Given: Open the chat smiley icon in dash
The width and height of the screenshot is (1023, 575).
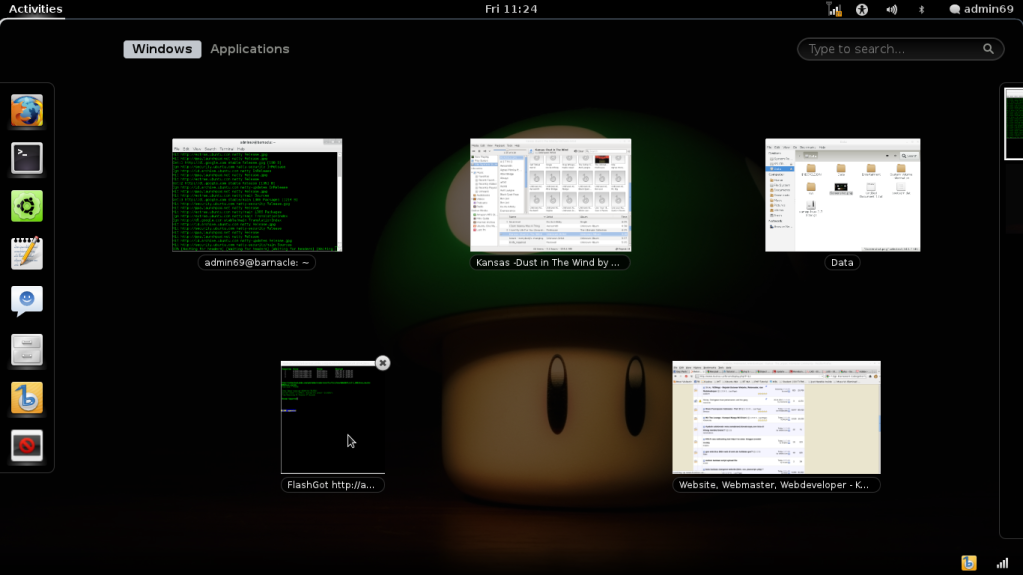Looking at the screenshot, I should [x=27, y=302].
